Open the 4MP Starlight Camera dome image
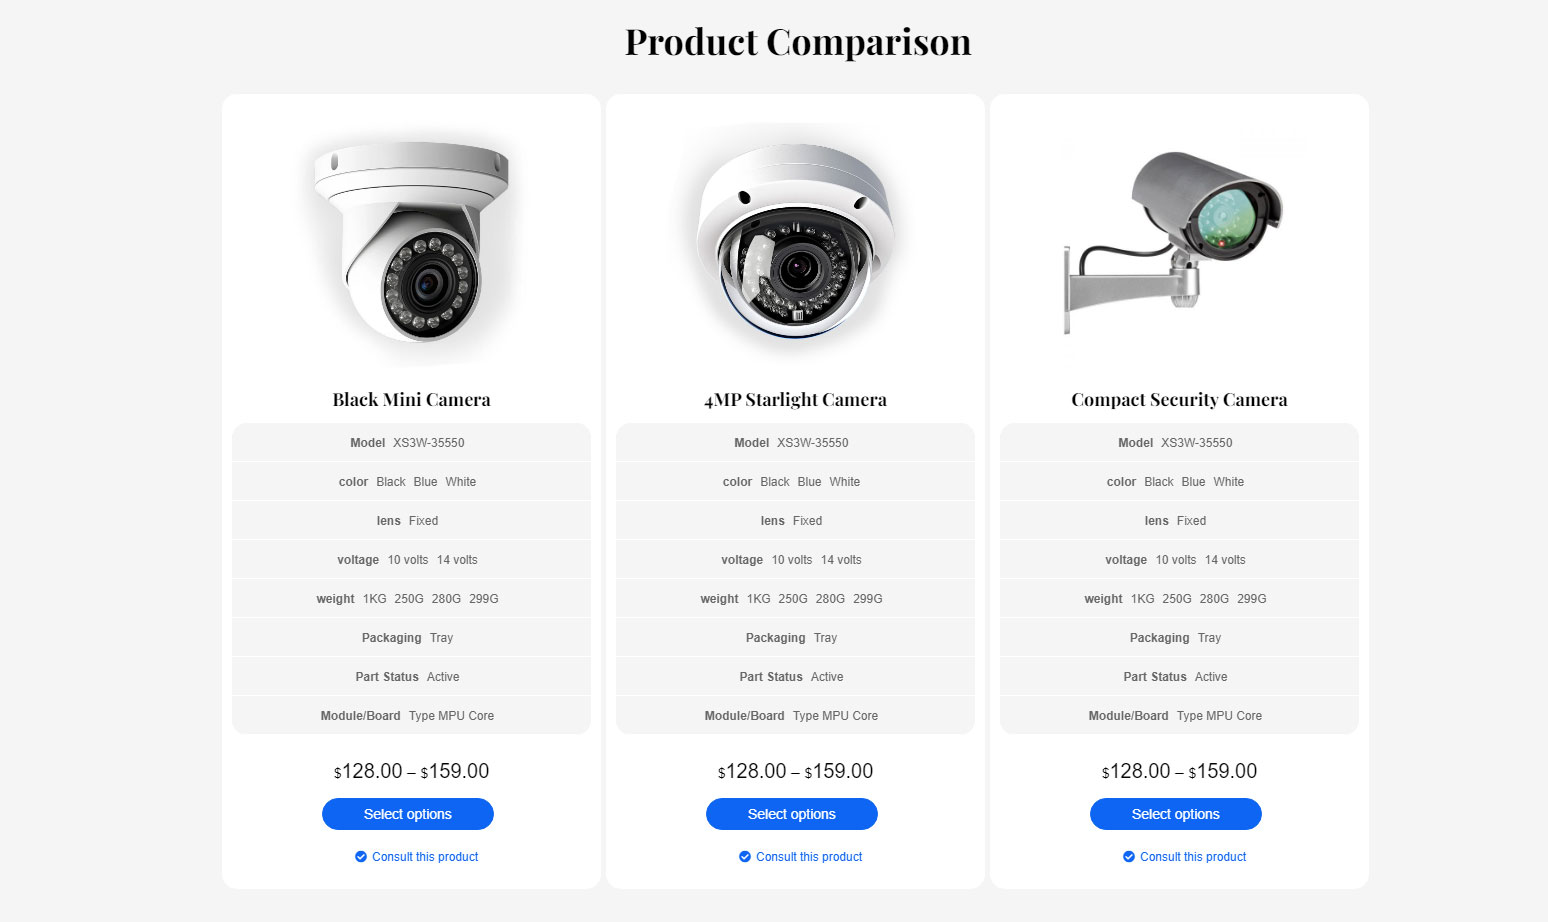 pos(796,243)
